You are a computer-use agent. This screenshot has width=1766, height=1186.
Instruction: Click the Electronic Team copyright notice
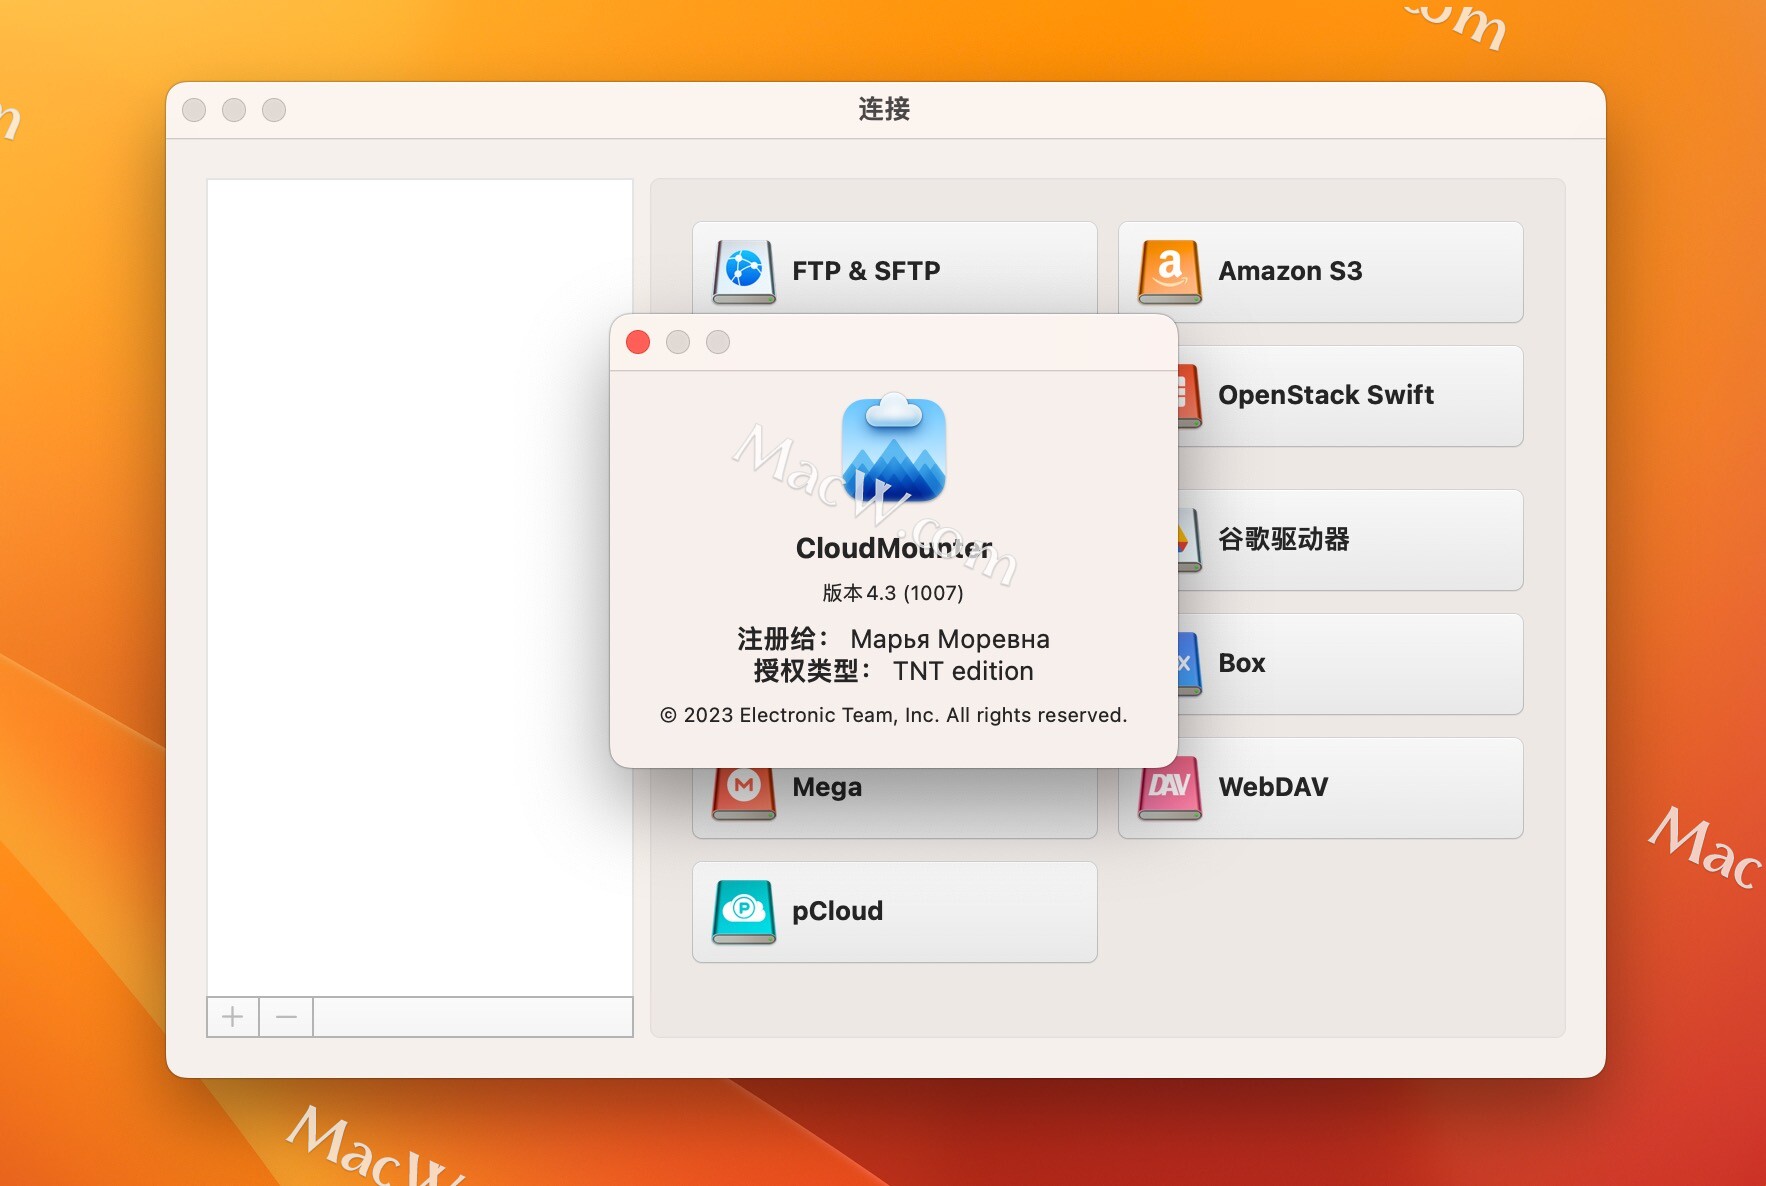893,715
